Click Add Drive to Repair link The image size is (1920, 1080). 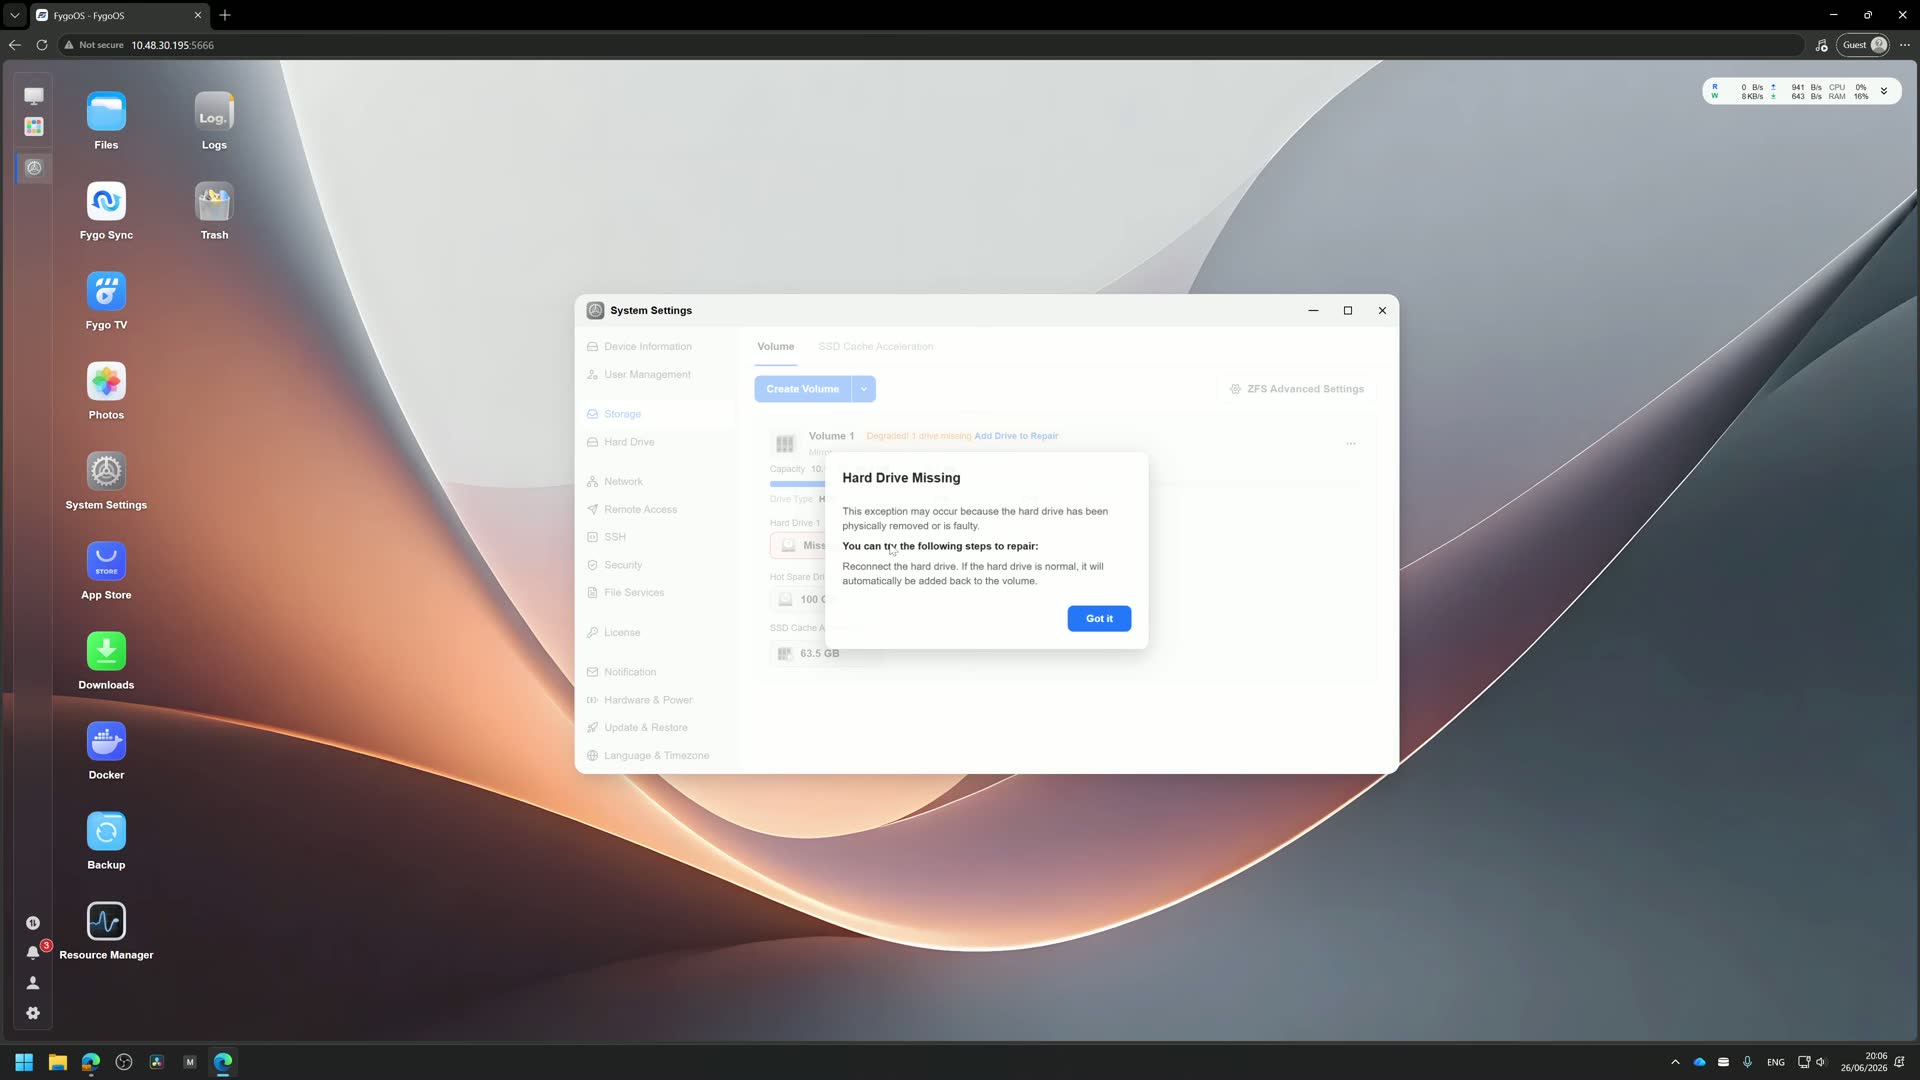pos(1016,436)
